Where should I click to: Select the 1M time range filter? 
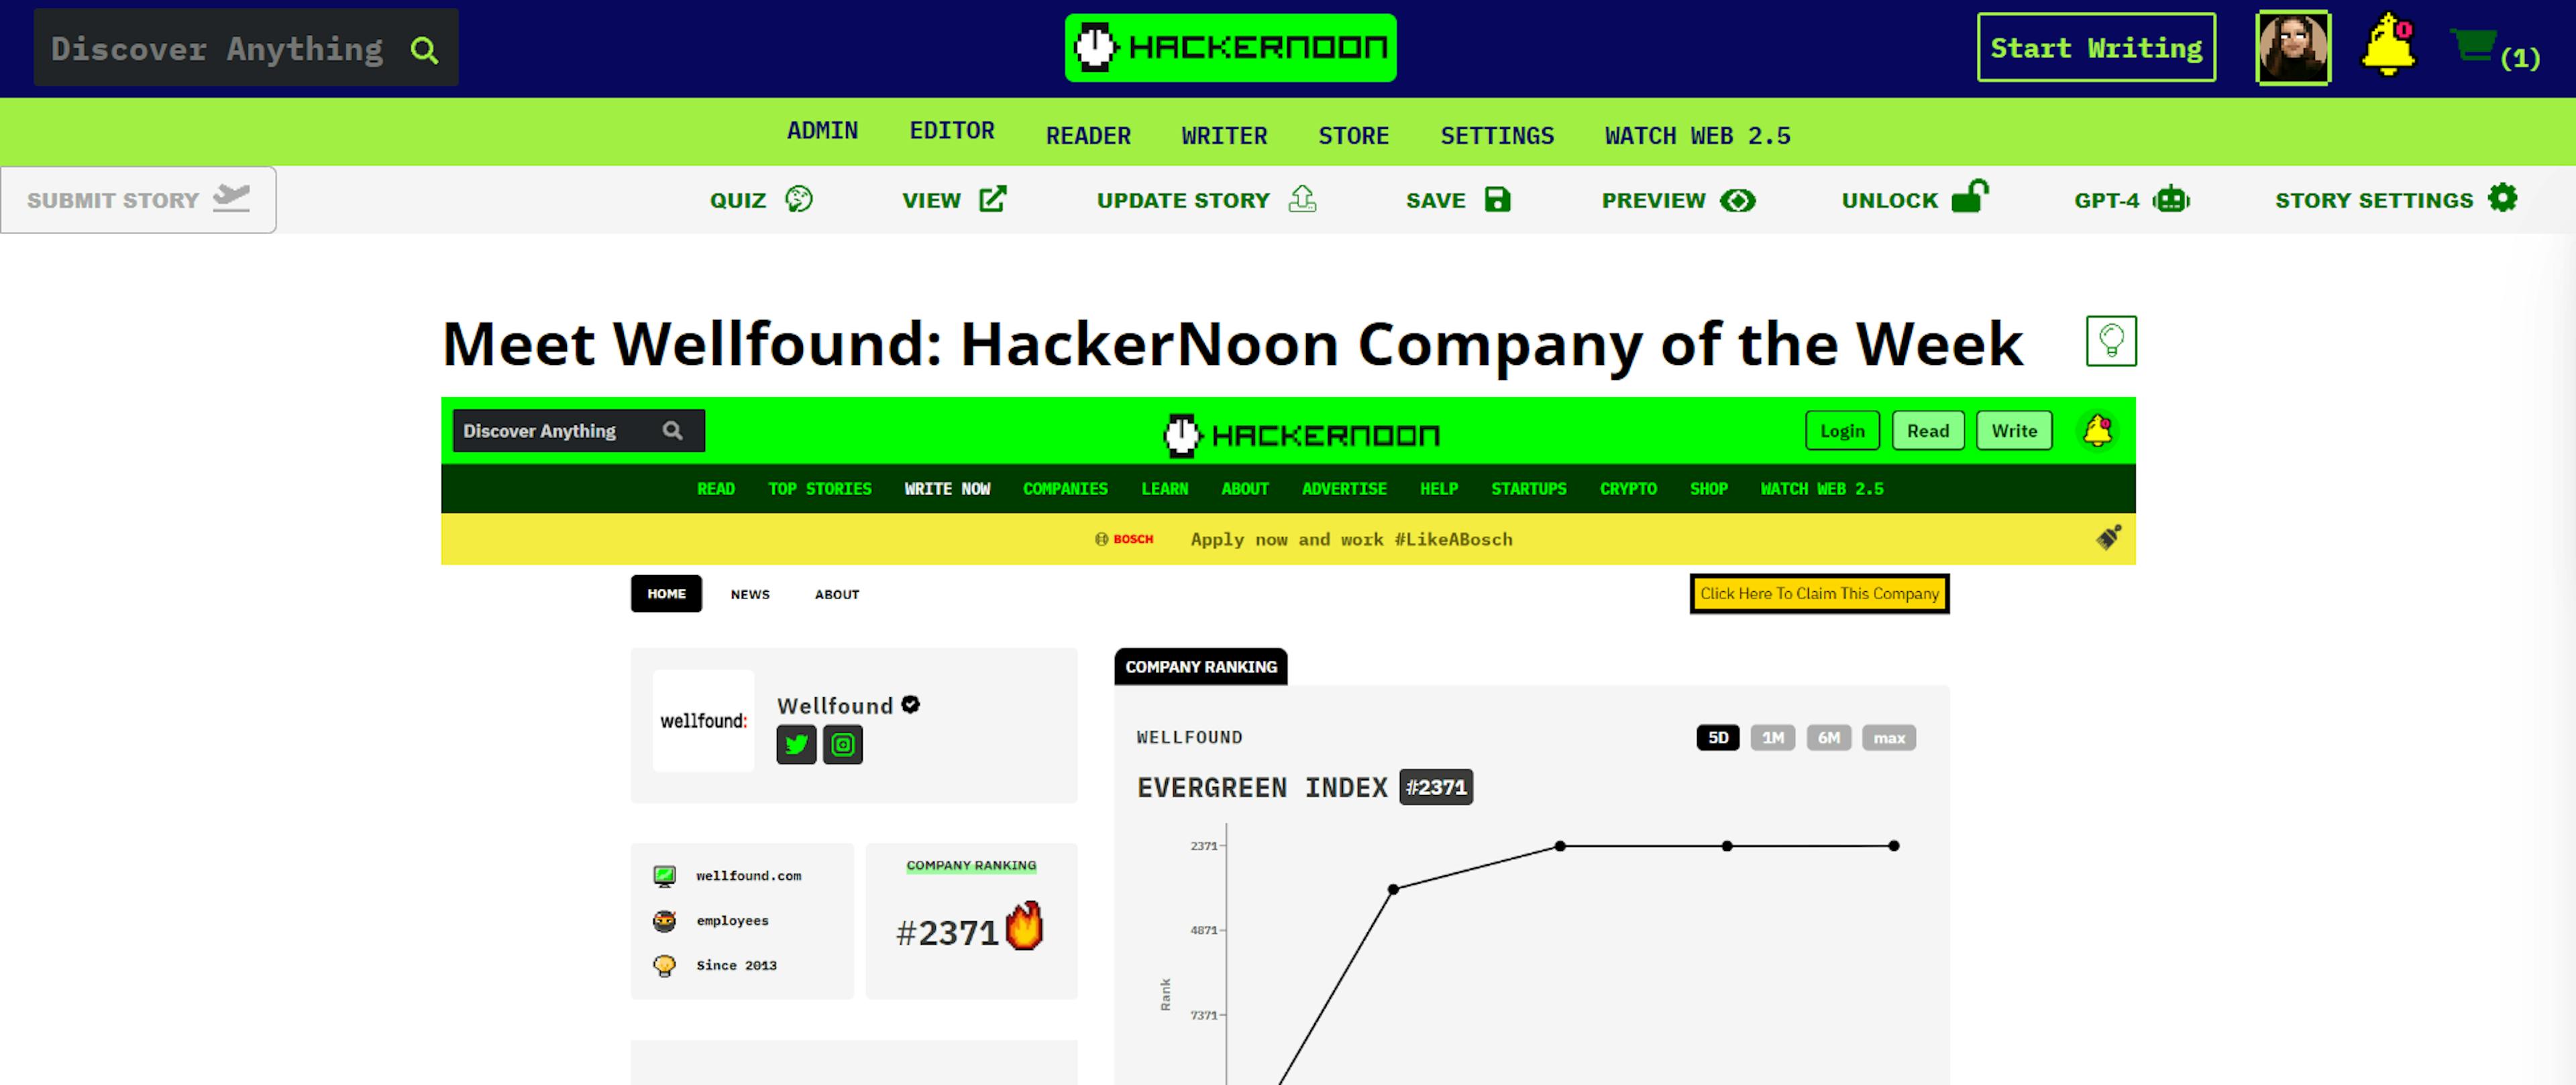[x=1772, y=737]
